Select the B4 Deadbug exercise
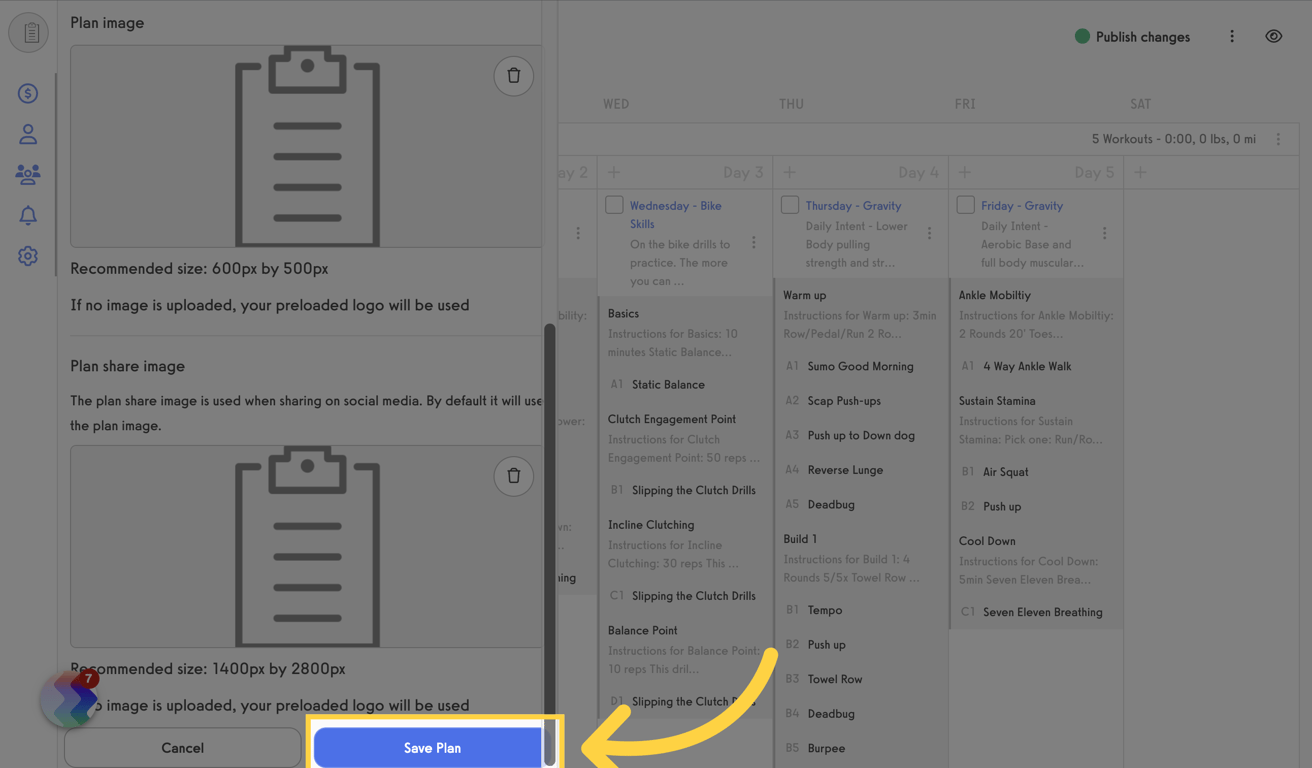1312x768 pixels. click(831, 714)
